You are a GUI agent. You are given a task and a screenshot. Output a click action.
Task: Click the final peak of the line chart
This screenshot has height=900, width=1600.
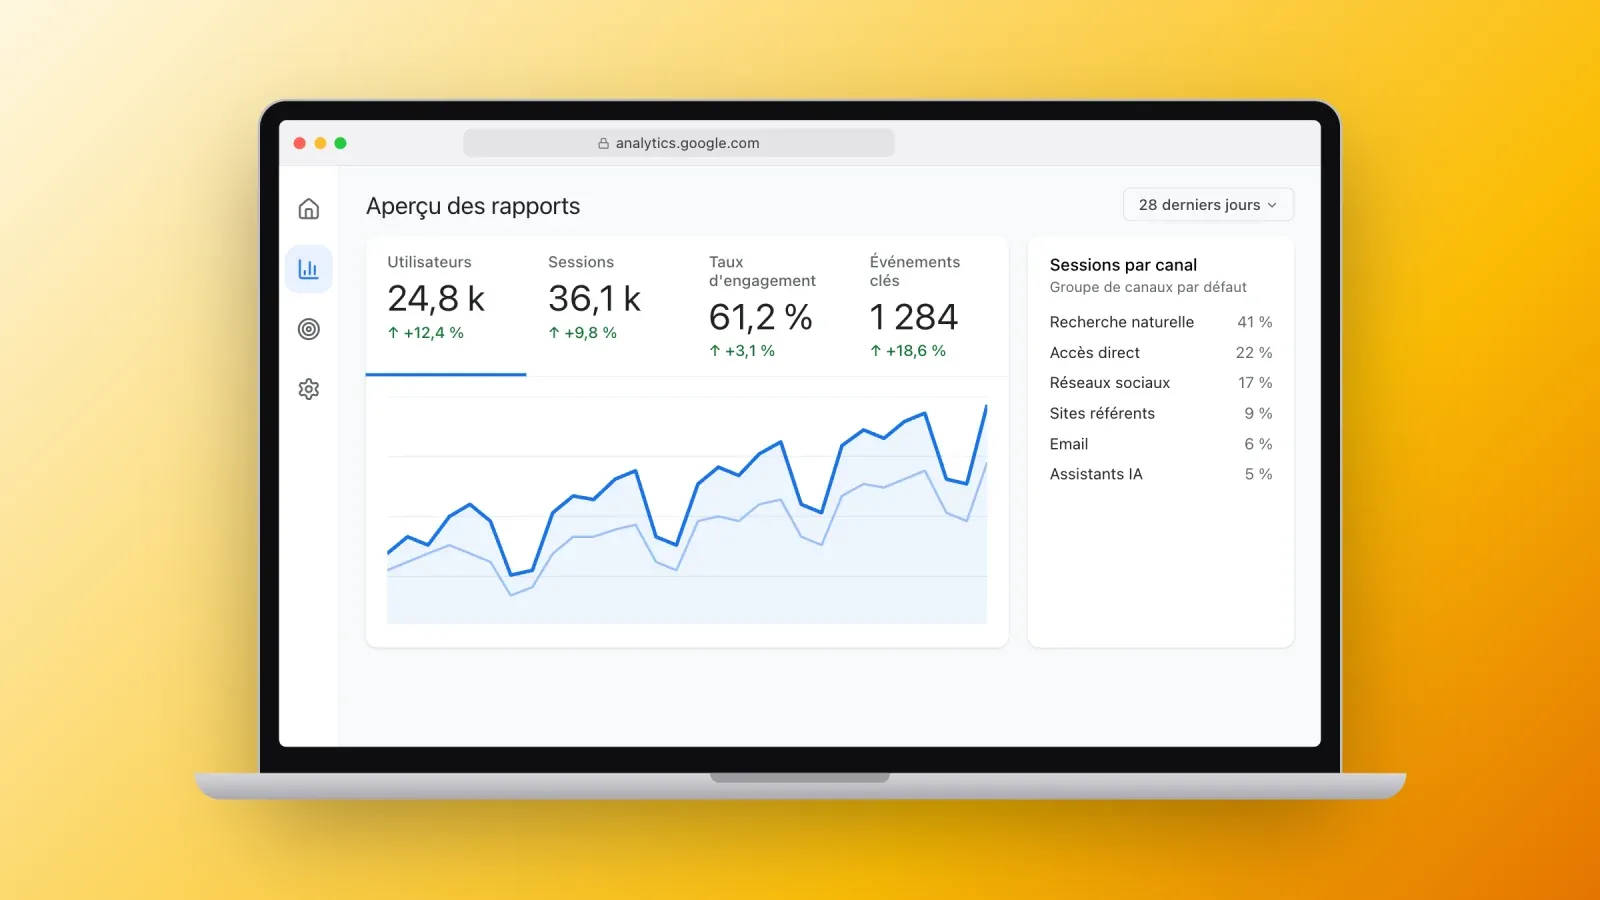pos(986,406)
